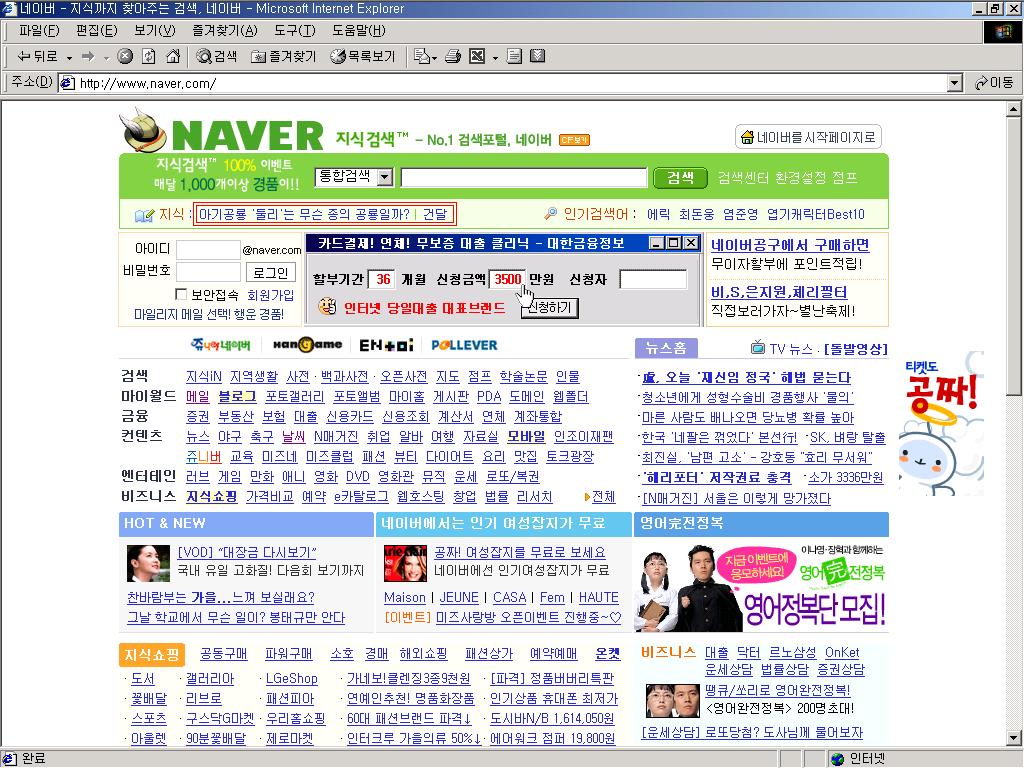Open the 보기(V) menu
The image size is (1024, 768).
[x=155, y=31]
